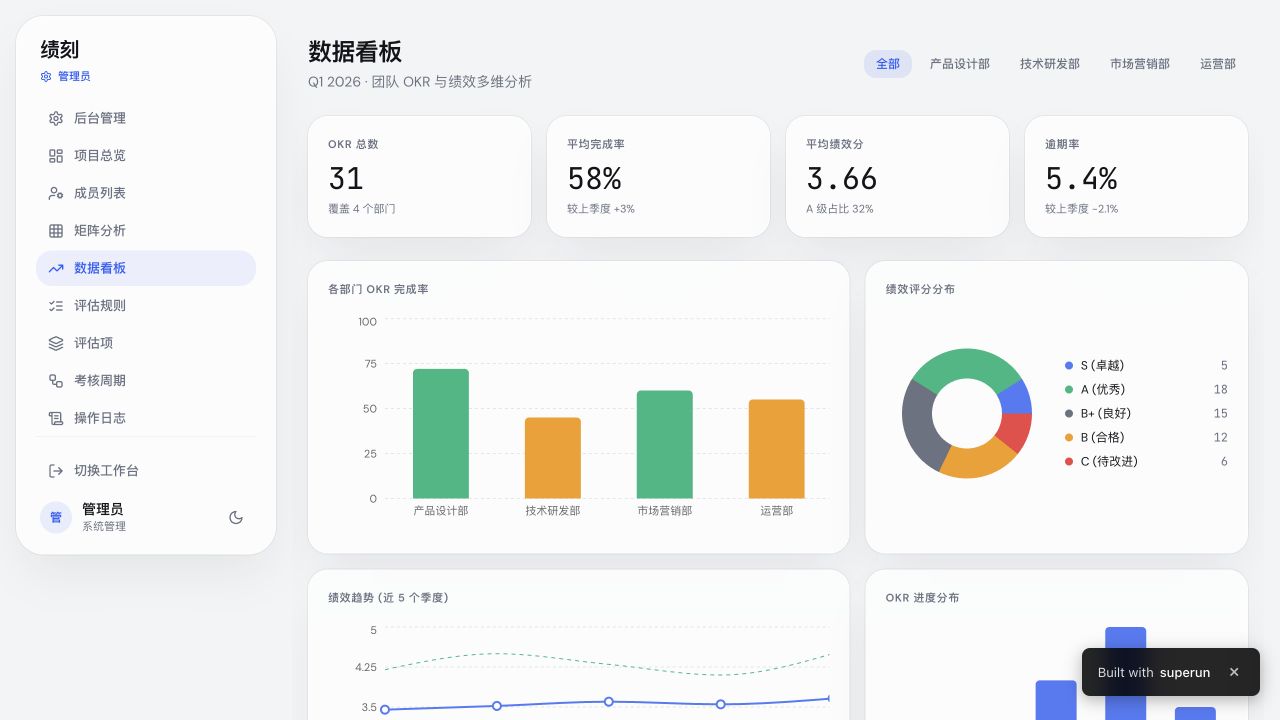
Task: Click the gear icon beside 管理员 role label
Action: click(46, 76)
